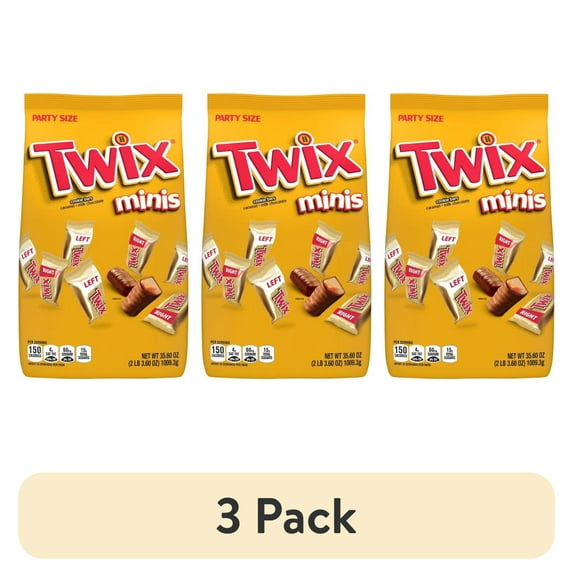Screen dimensions: 573x573
Task: Click the 150 calories icon on right bag
Action: click(x=401, y=353)
